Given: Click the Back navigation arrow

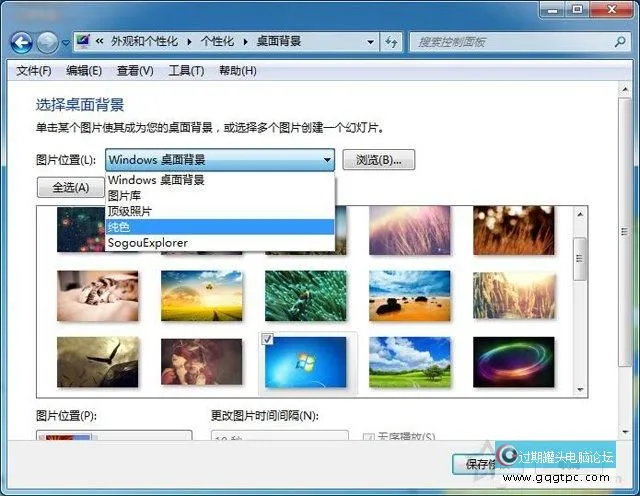Looking at the screenshot, I should tap(21, 42).
